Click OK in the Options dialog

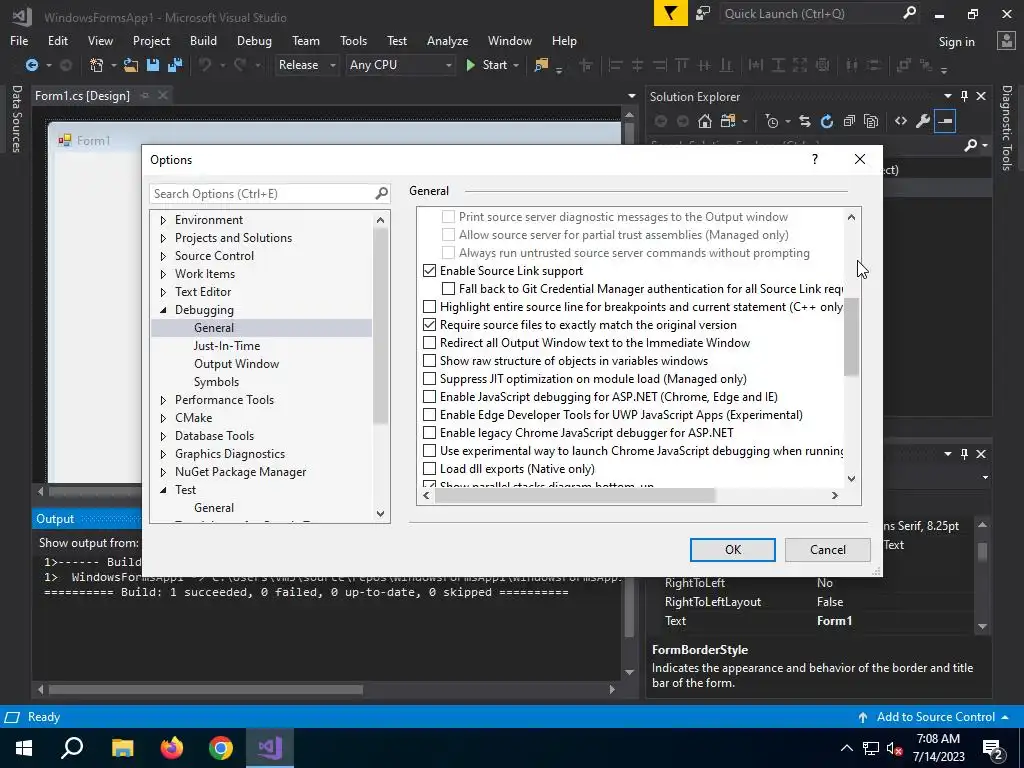point(733,550)
